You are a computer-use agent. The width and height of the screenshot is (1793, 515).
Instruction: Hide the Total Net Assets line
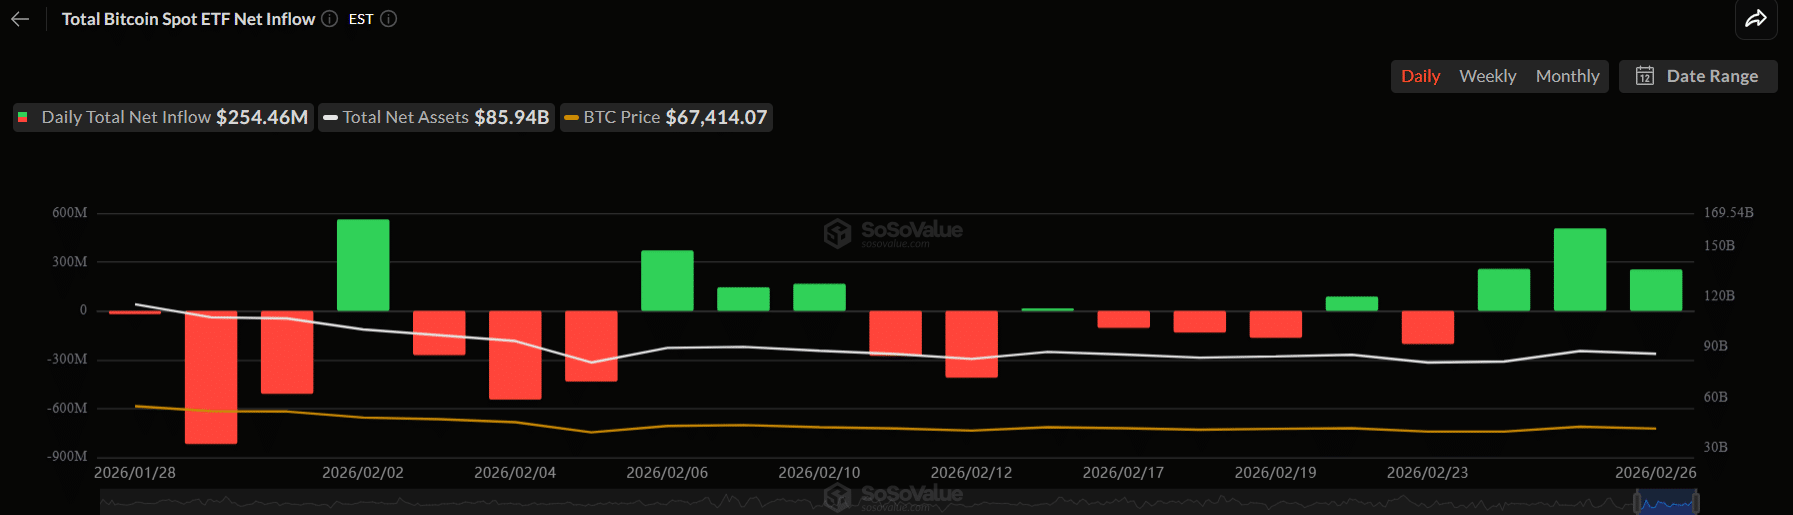(437, 118)
